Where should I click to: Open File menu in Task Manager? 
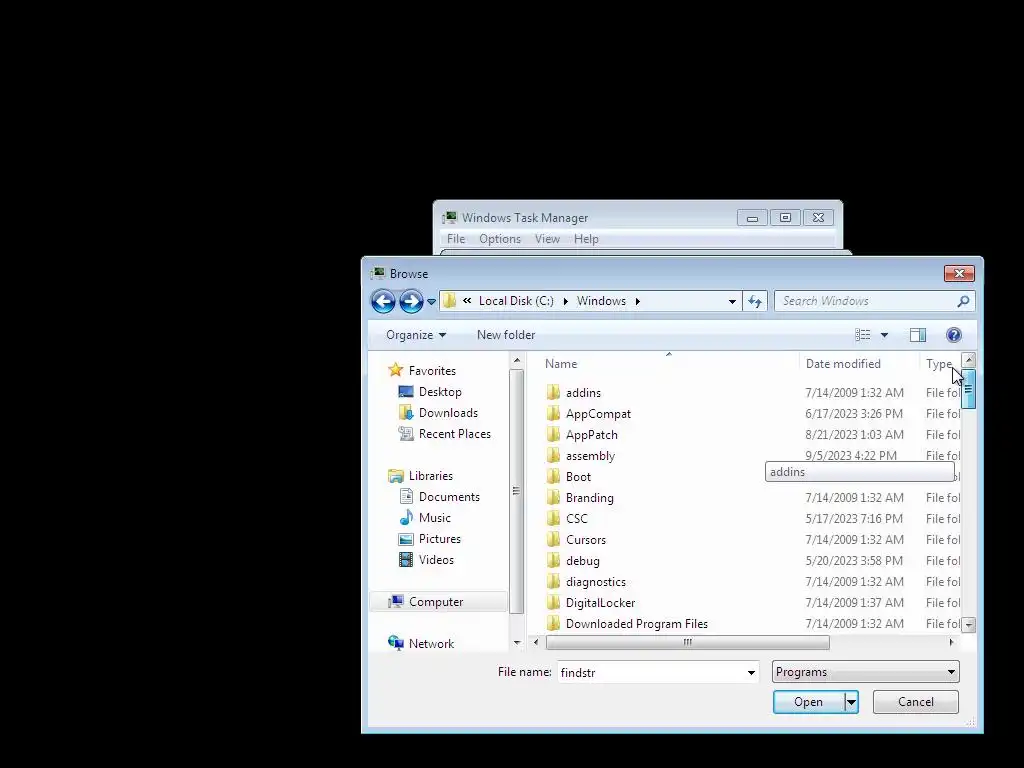[x=456, y=239]
